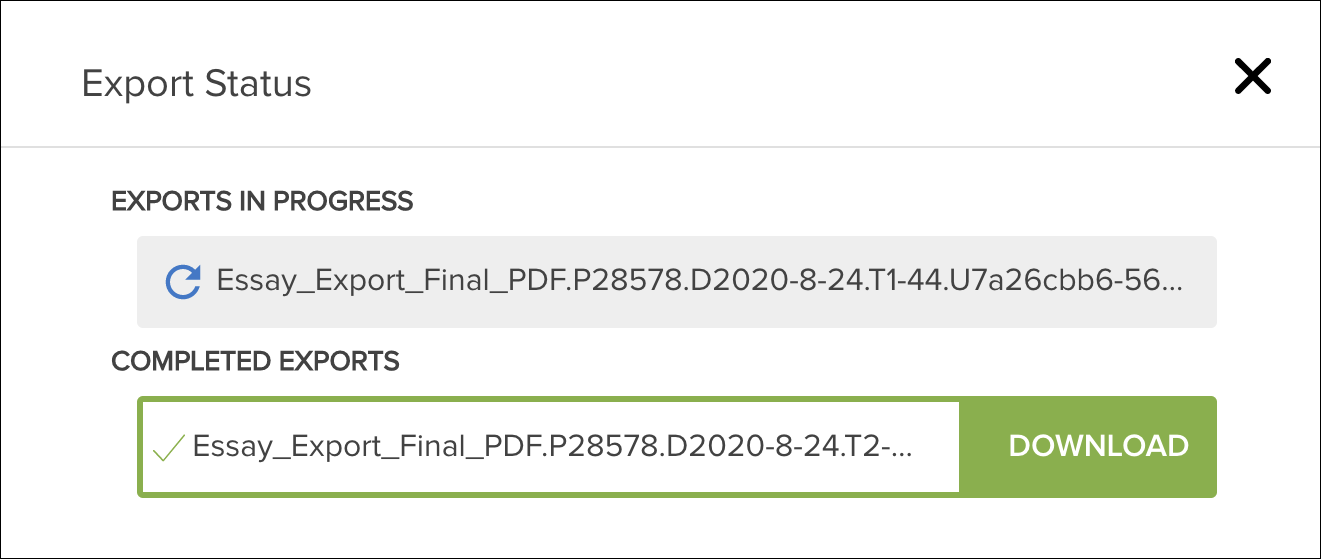Click the blue refresh spinner icon
Viewport: 1321px width, 559px height.
point(183,282)
